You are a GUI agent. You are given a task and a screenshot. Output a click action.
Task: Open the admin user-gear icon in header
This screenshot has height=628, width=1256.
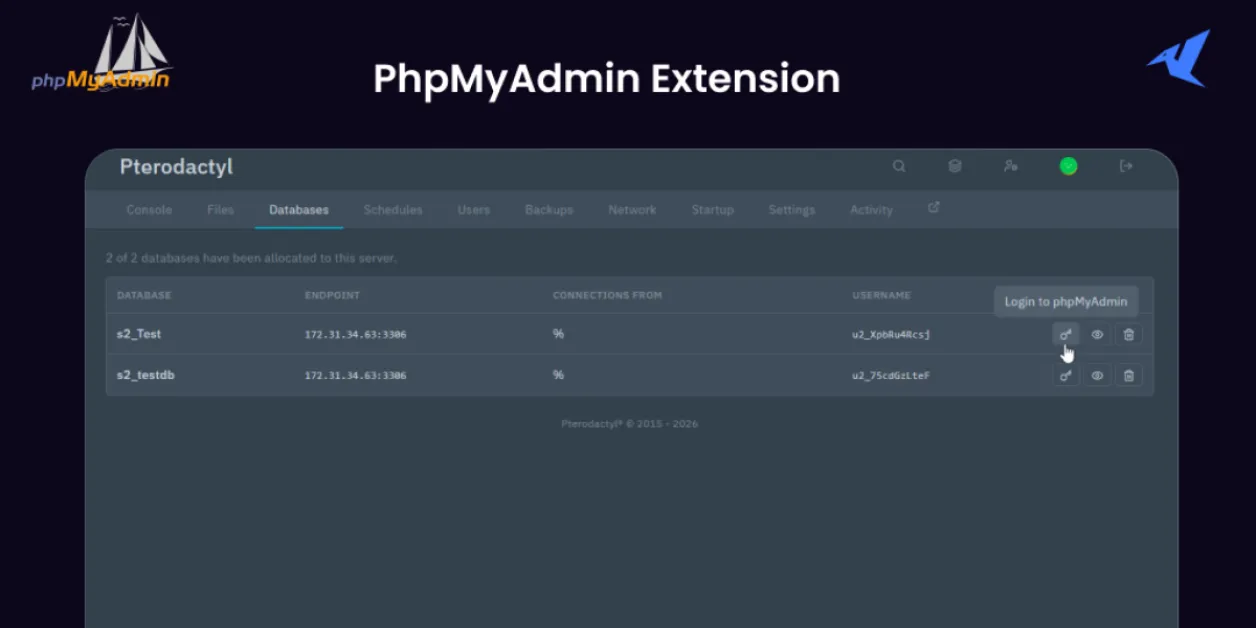click(1011, 166)
